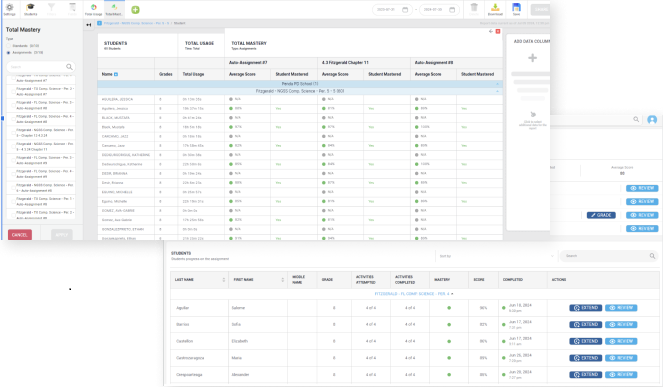This screenshot has height=387, width=663.
Task: Check Fitzgerald NGSS Comp. Science Chapter 12 4.3.24
Action: tap(13, 133)
